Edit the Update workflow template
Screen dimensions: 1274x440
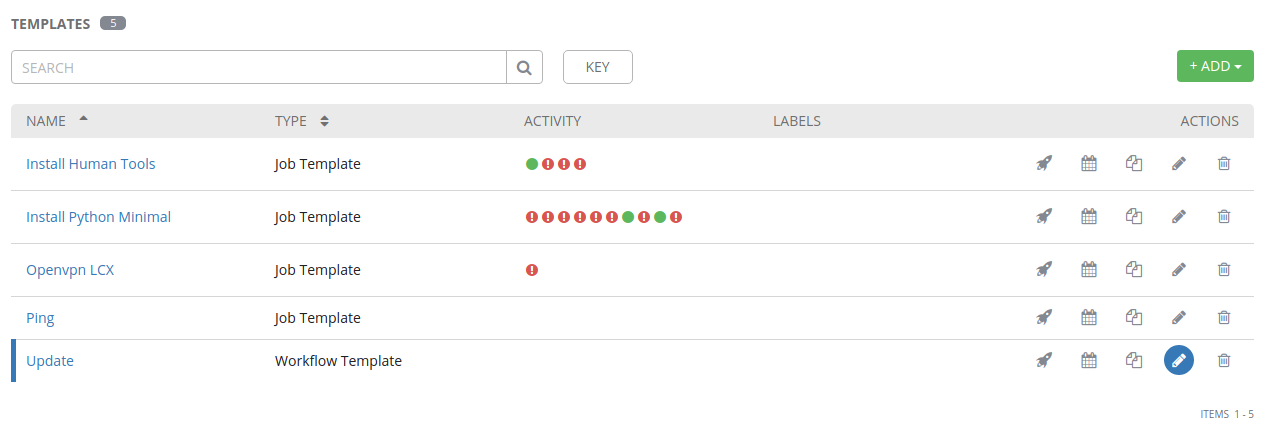click(1179, 360)
